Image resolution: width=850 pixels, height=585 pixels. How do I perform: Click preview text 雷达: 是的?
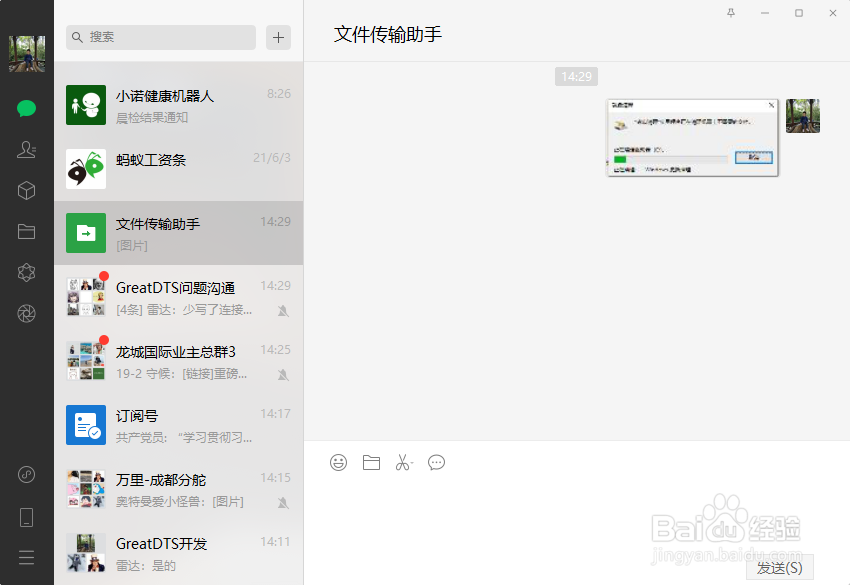(x=146, y=565)
